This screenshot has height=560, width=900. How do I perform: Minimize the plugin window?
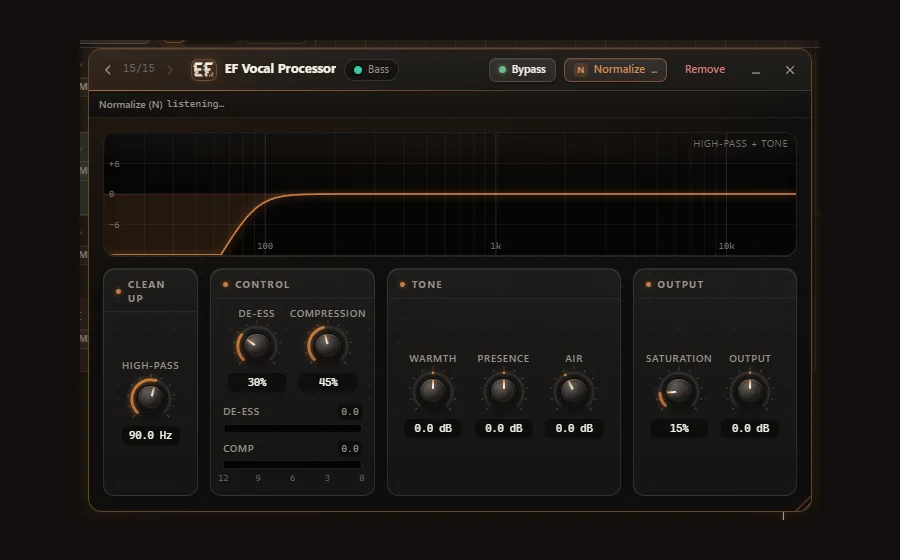tap(756, 71)
